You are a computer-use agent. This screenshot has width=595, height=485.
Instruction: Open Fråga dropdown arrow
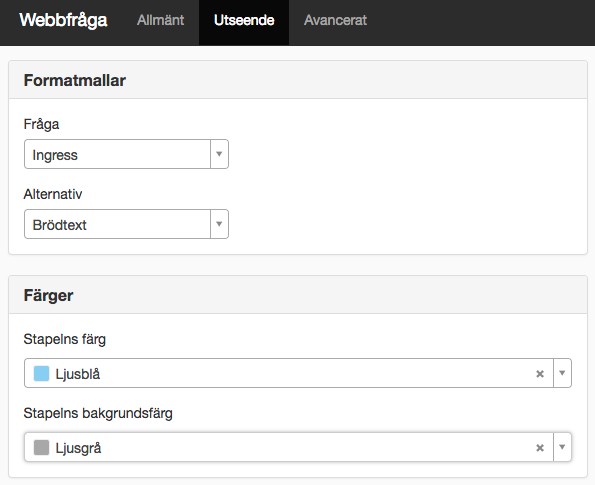(x=219, y=154)
